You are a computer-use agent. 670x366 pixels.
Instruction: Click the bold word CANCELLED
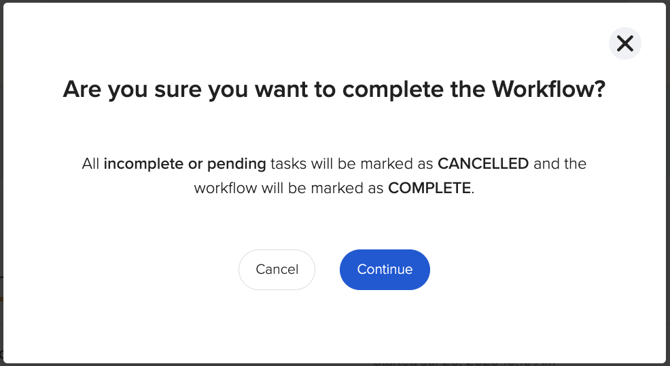click(483, 164)
